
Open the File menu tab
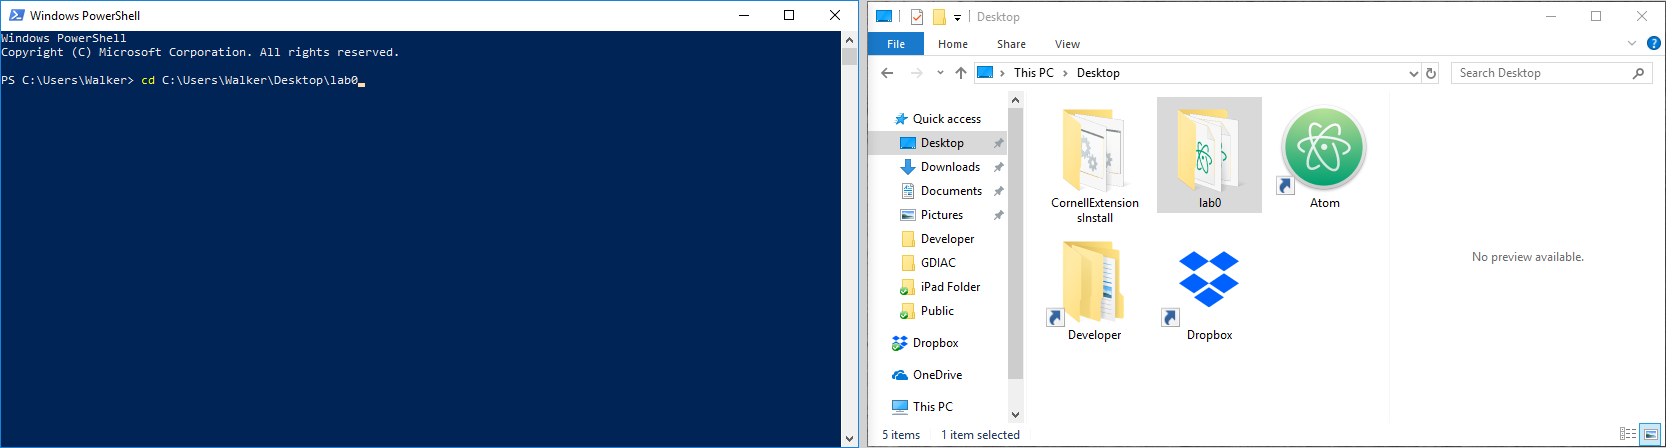pyautogui.click(x=896, y=44)
